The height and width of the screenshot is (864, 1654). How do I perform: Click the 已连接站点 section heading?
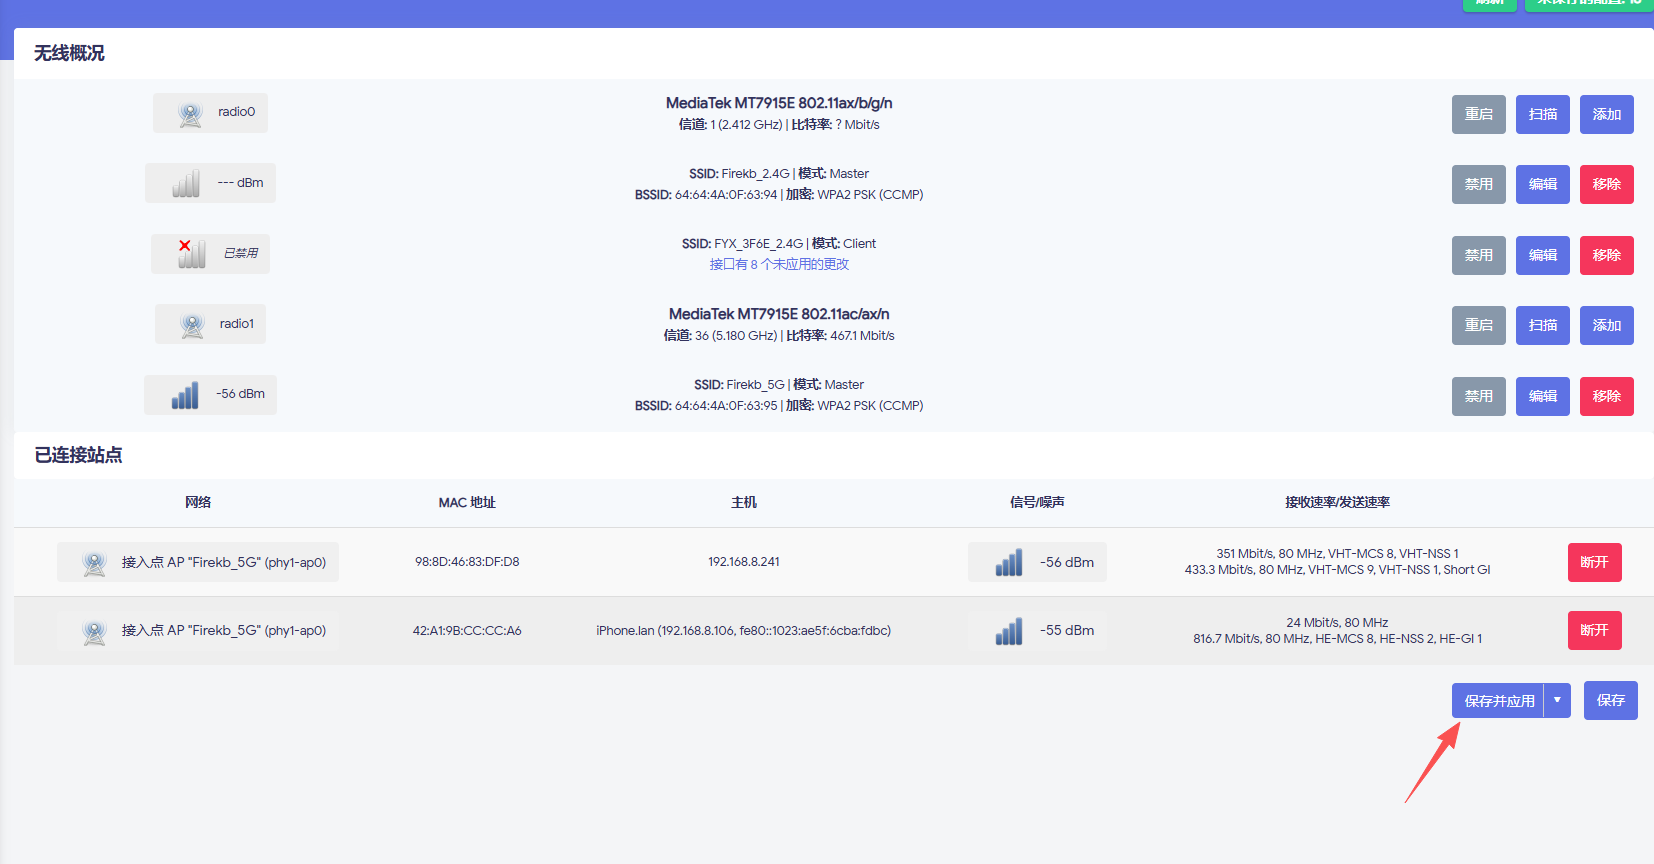pos(78,455)
